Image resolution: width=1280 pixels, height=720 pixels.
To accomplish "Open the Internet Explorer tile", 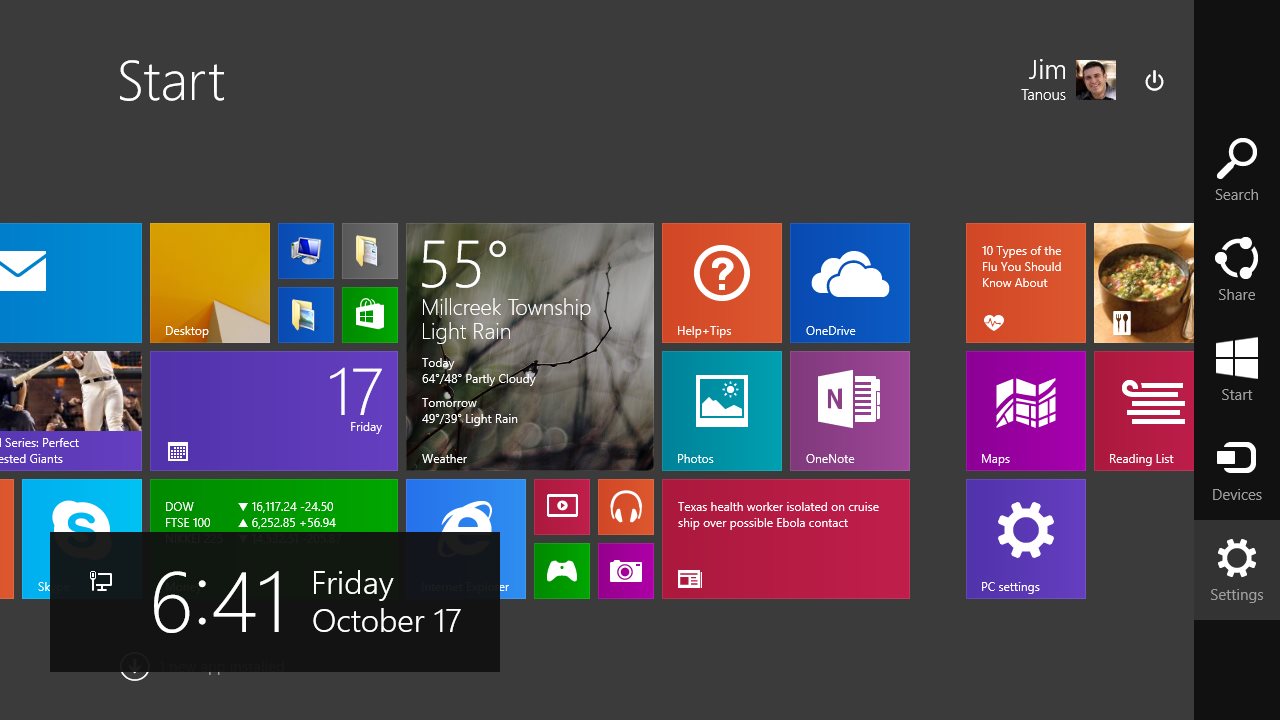I will (466, 506).
